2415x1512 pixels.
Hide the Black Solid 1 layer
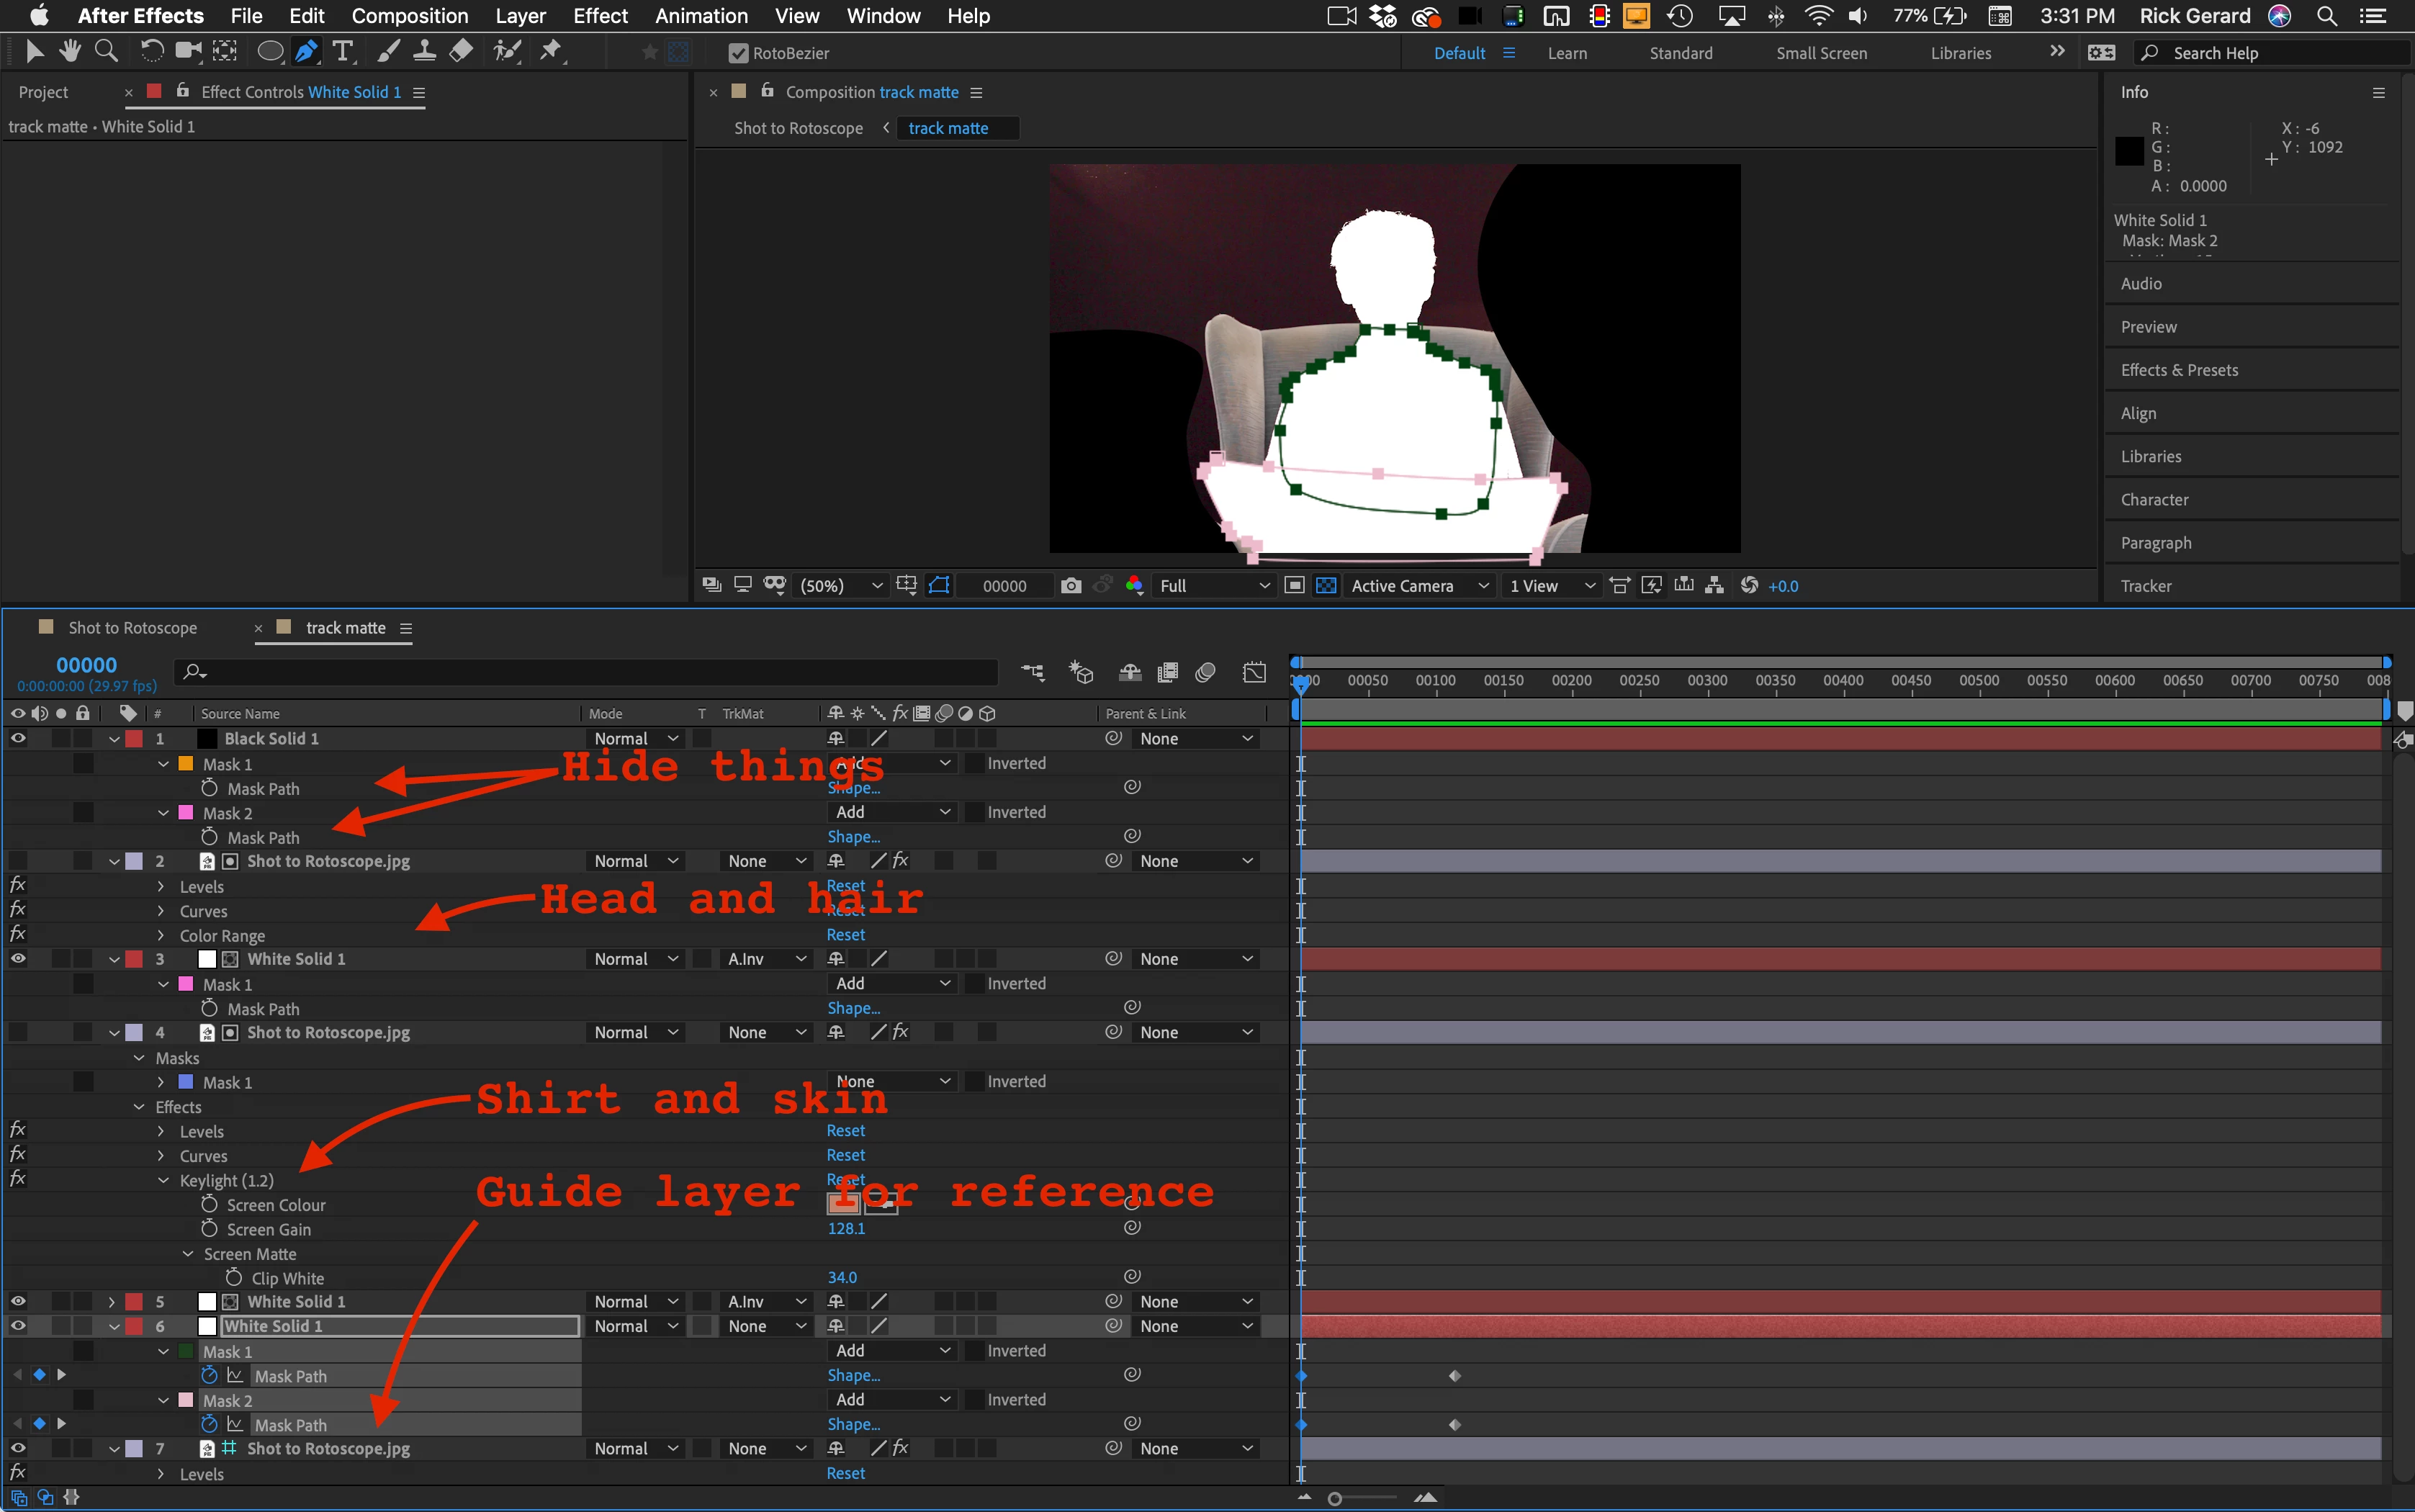click(18, 739)
